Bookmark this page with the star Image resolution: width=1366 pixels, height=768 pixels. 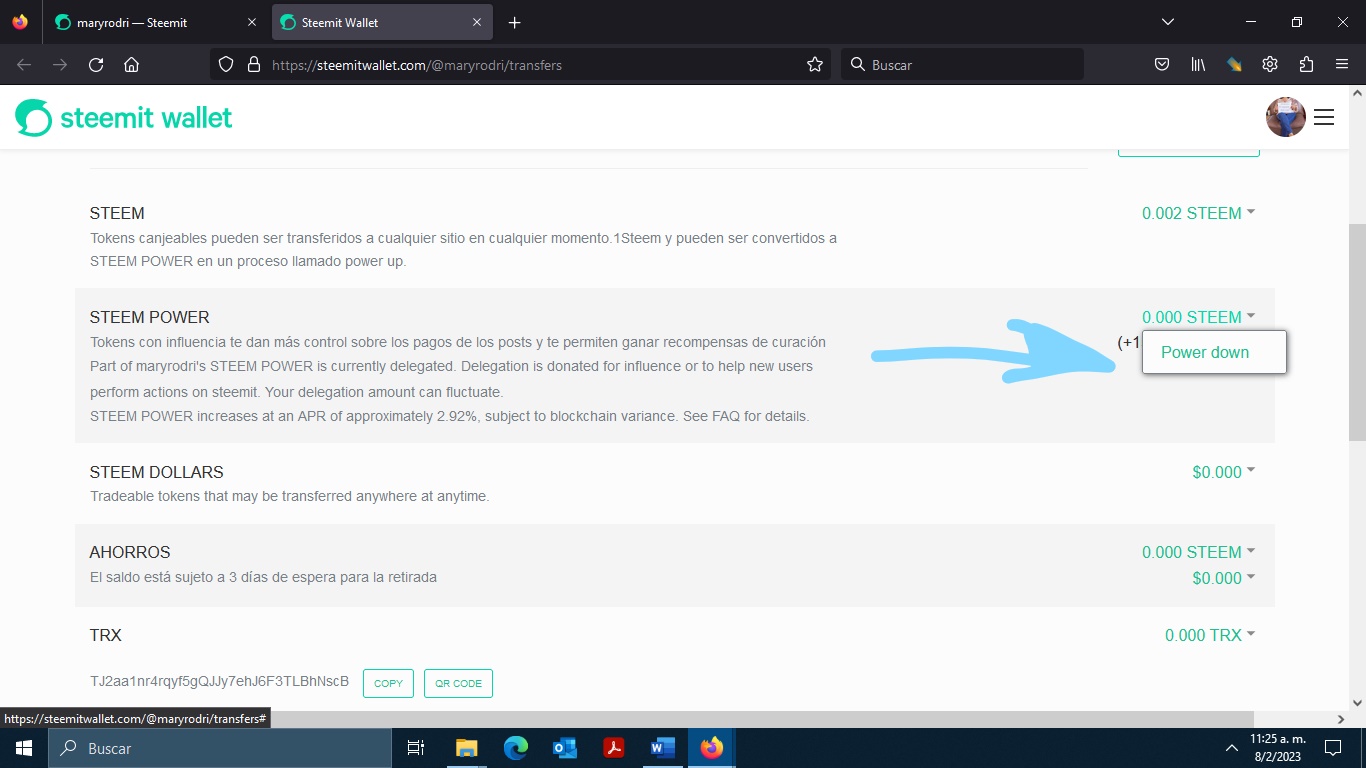click(x=815, y=64)
